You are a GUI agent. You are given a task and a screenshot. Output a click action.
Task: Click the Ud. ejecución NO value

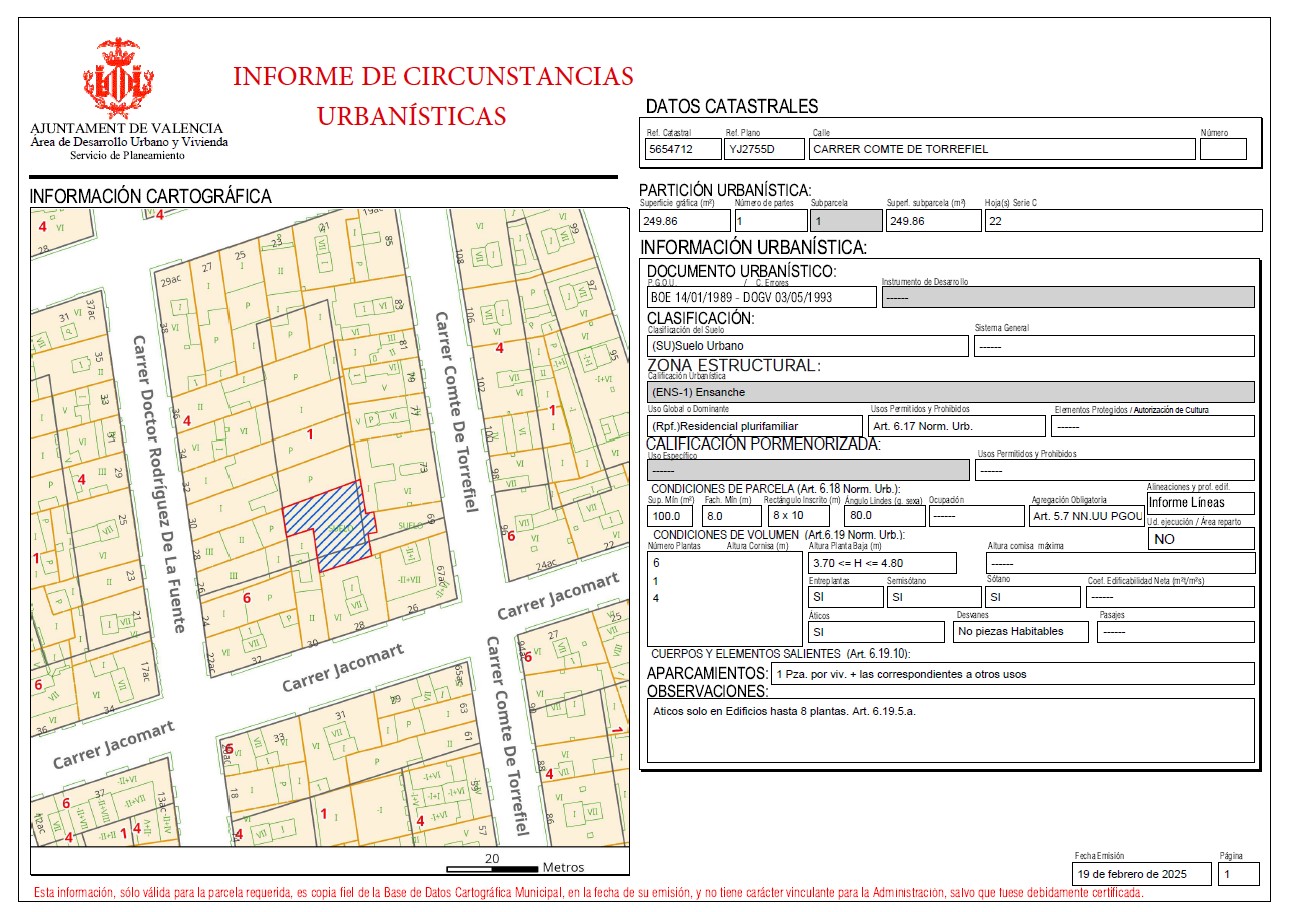[1200, 539]
